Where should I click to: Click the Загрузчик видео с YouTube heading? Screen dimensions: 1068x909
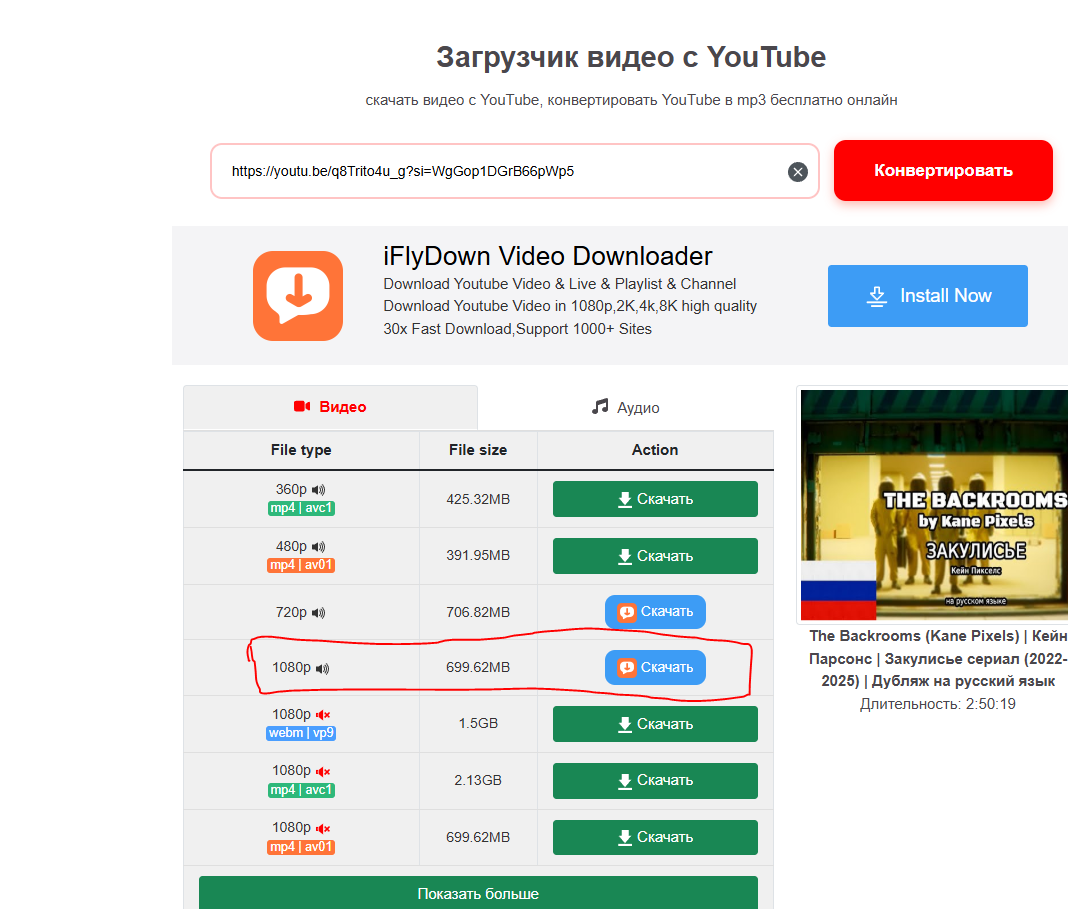click(631, 57)
